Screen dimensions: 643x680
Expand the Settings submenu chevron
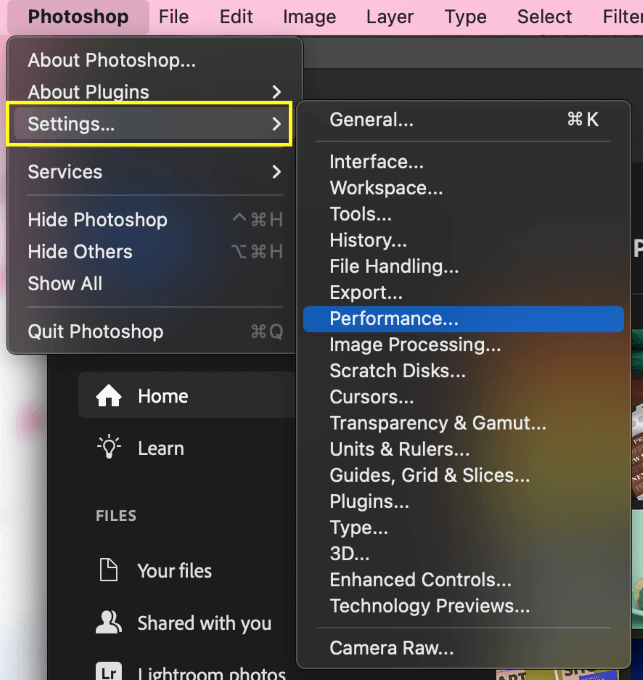point(277,124)
